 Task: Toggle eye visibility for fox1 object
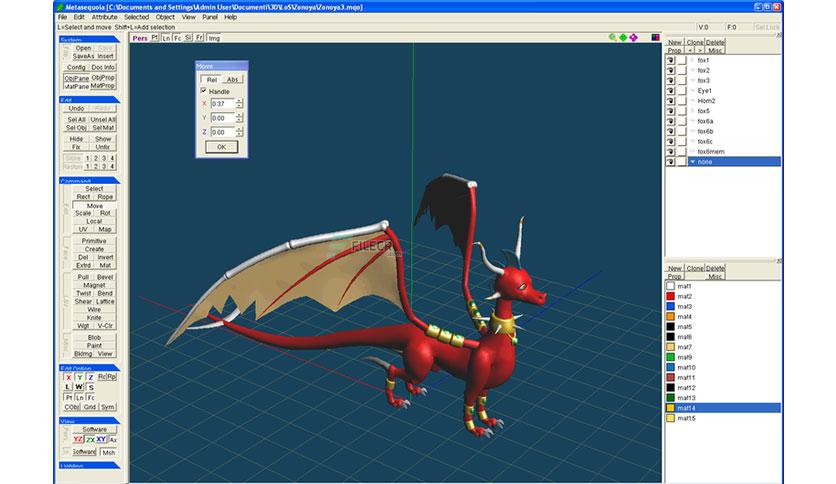[670, 60]
